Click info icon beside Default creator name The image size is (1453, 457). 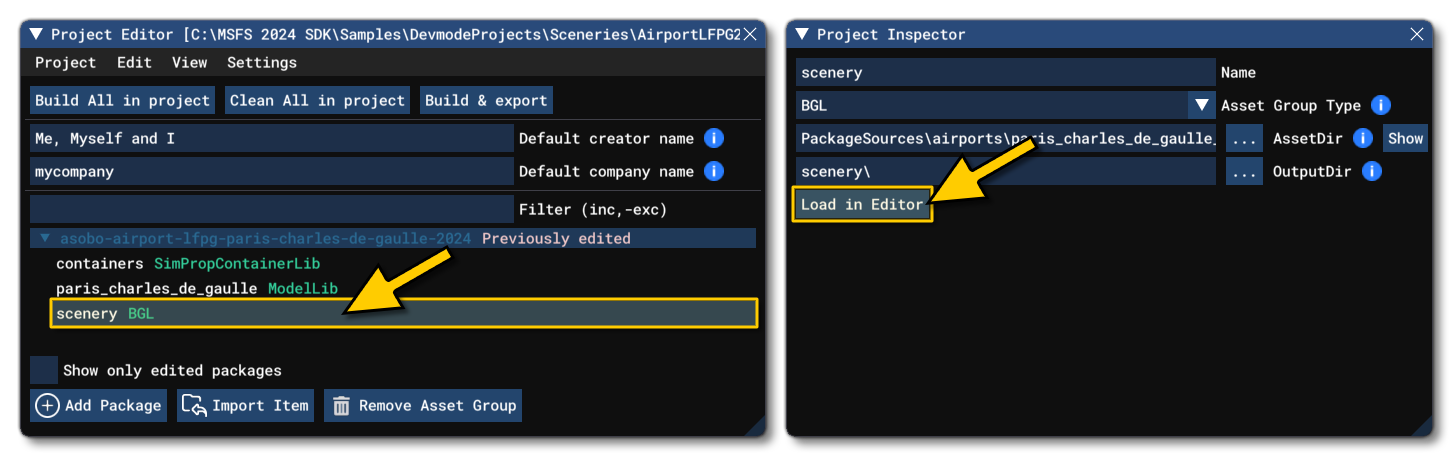coord(713,139)
